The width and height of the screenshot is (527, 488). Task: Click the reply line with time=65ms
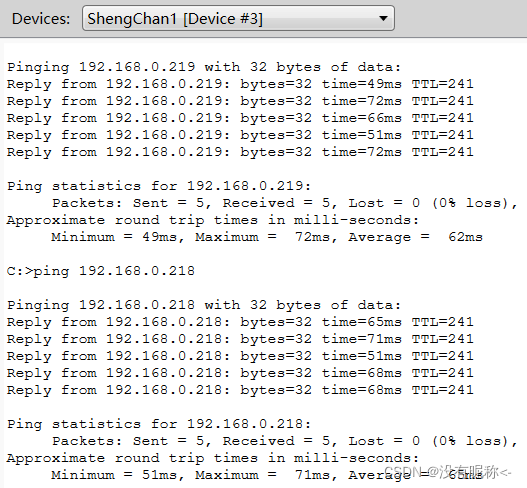[x=240, y=322]
